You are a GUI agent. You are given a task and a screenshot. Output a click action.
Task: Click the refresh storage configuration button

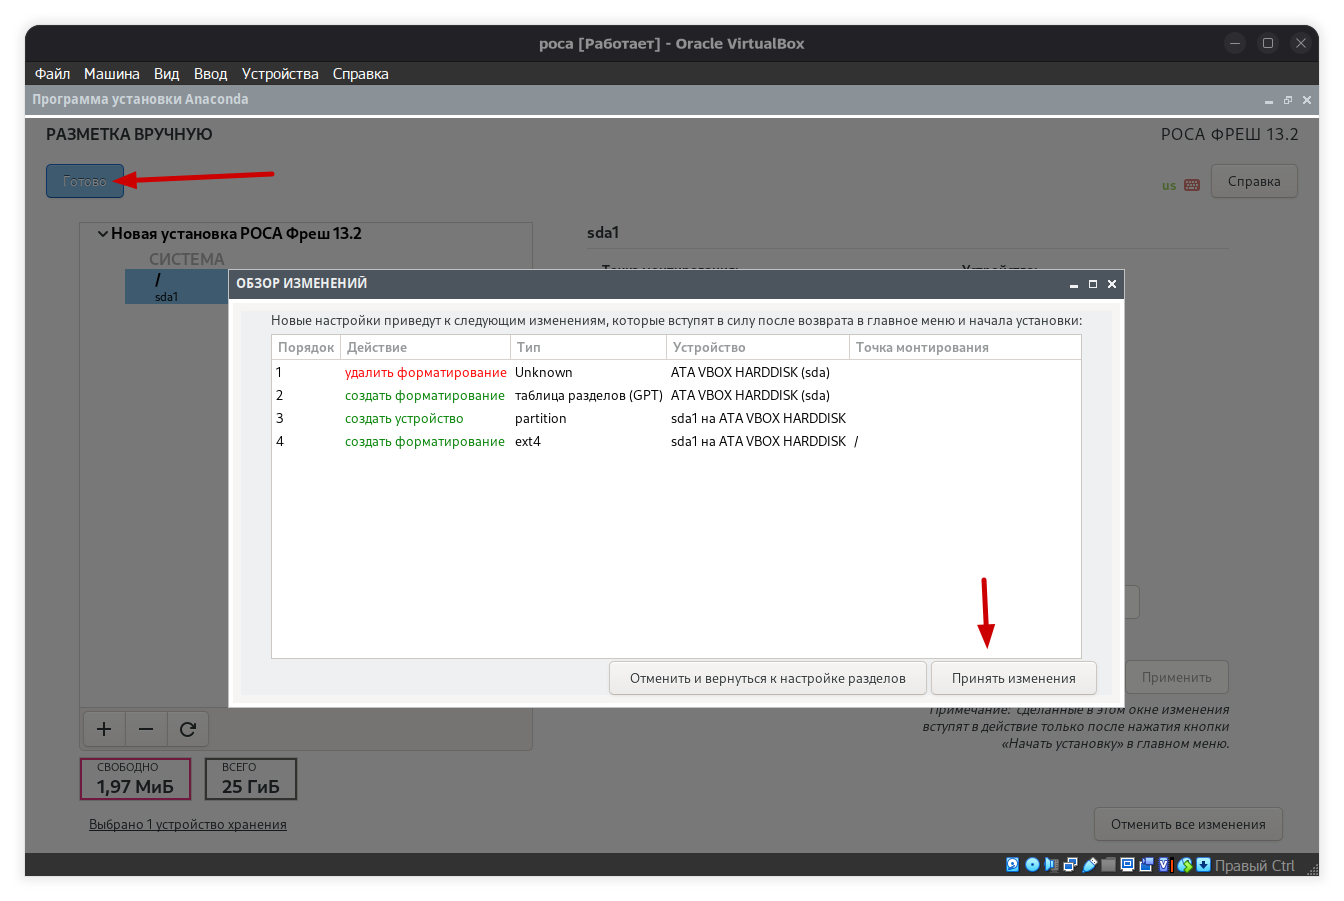tap(187, 729)
